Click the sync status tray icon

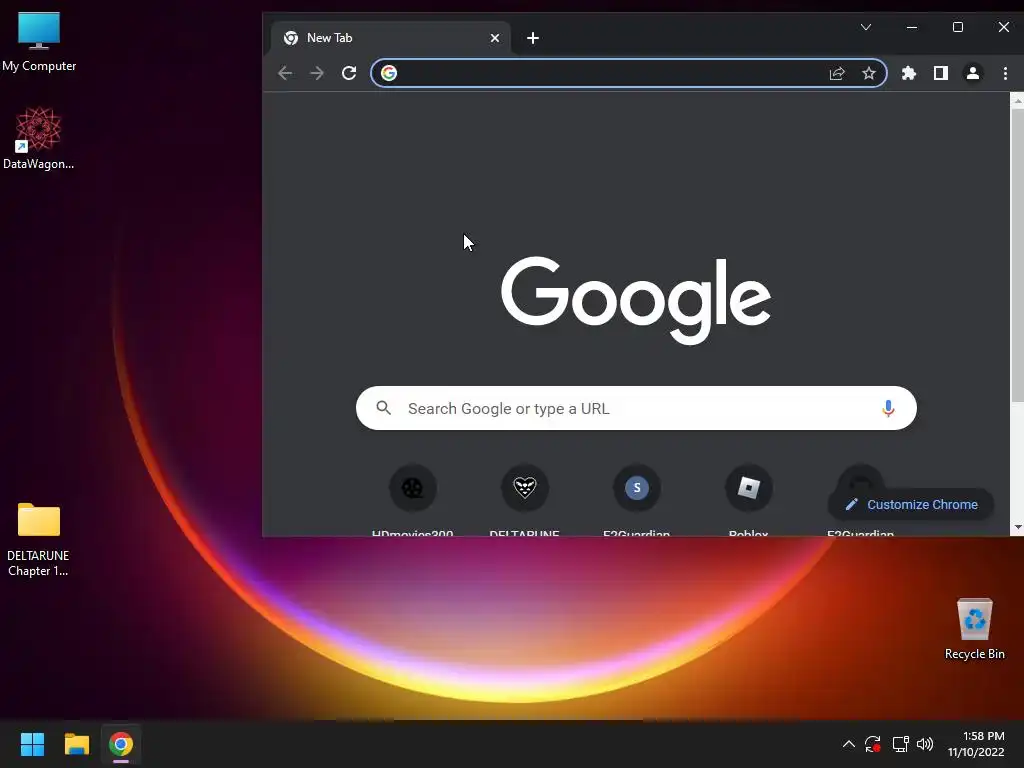tap(873, 744)
